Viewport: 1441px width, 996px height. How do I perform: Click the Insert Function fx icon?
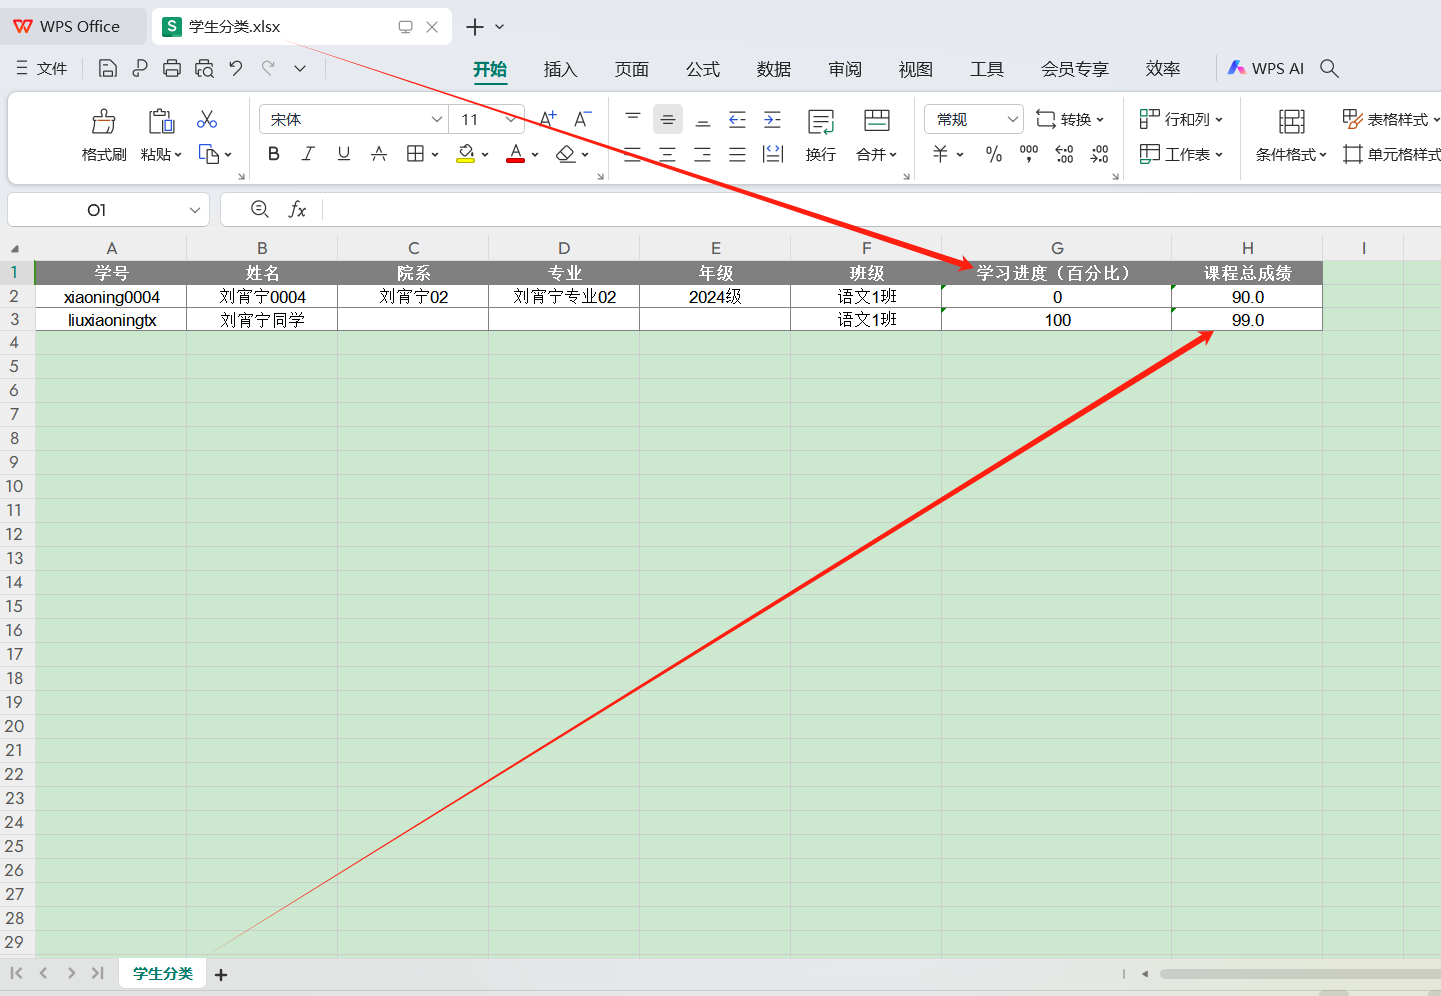tap(297, 209)
